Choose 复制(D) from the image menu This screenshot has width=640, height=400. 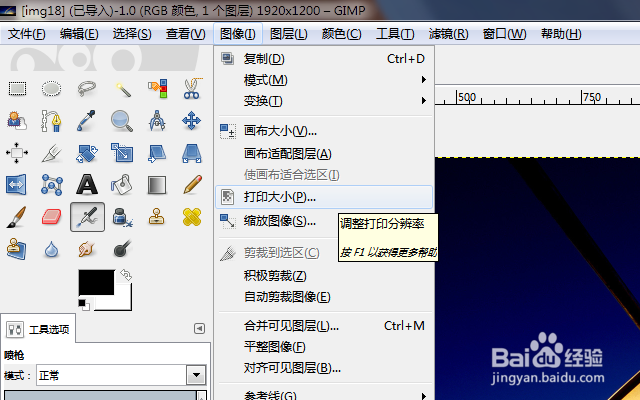pos(324,59)
